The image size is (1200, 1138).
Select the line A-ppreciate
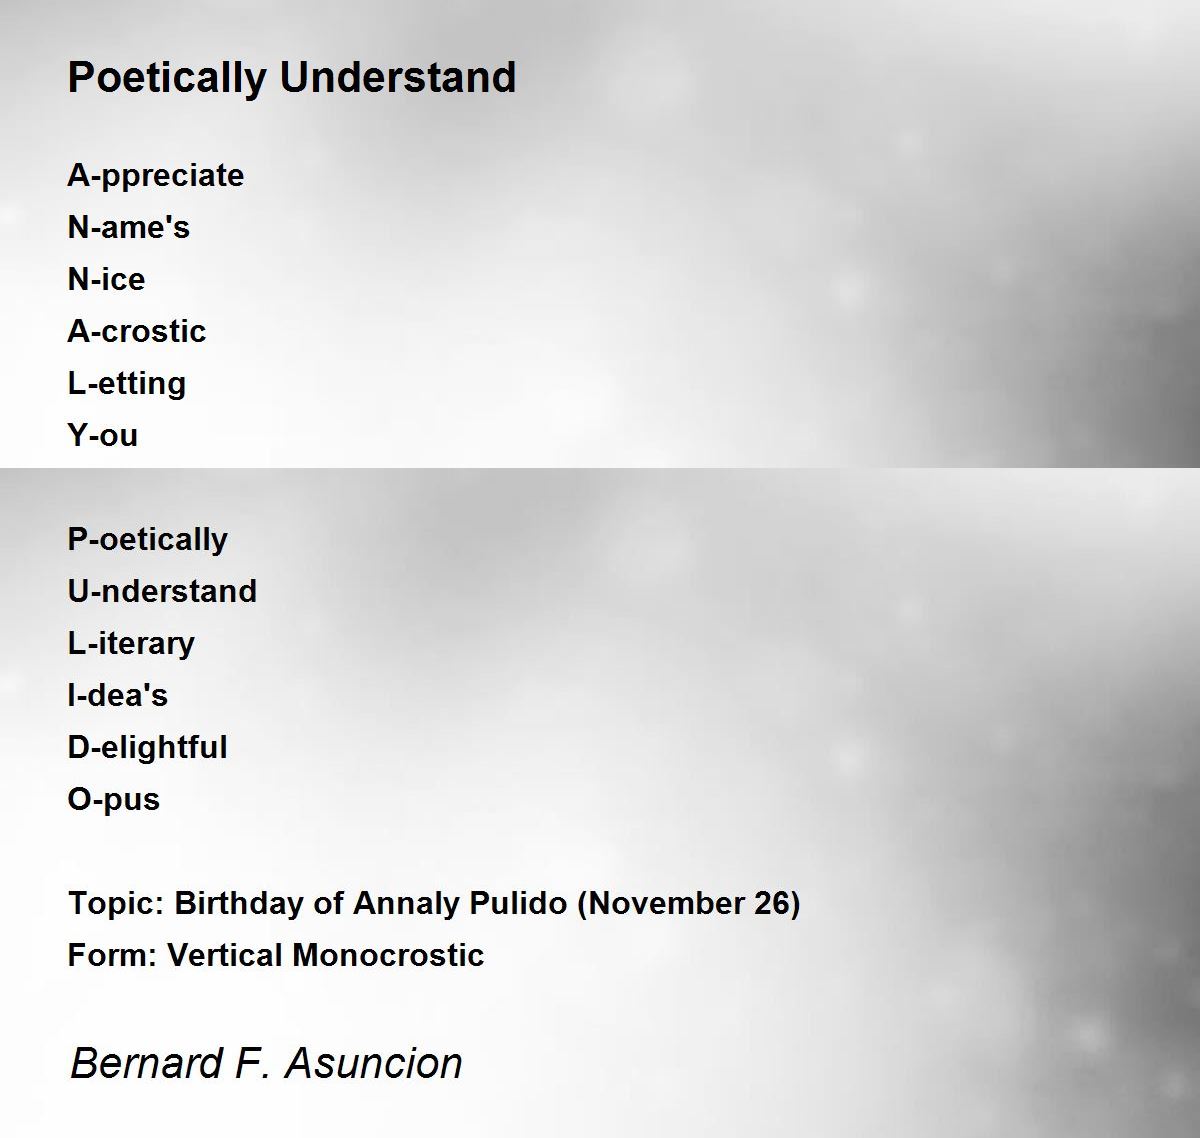pos(156,176)
